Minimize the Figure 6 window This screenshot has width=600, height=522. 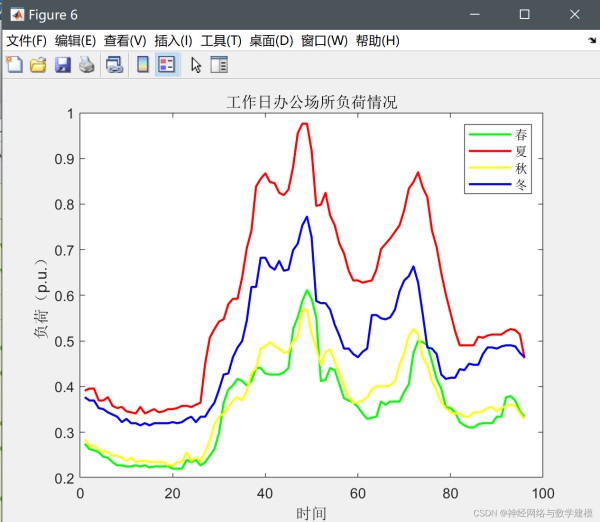coord(475,15)
